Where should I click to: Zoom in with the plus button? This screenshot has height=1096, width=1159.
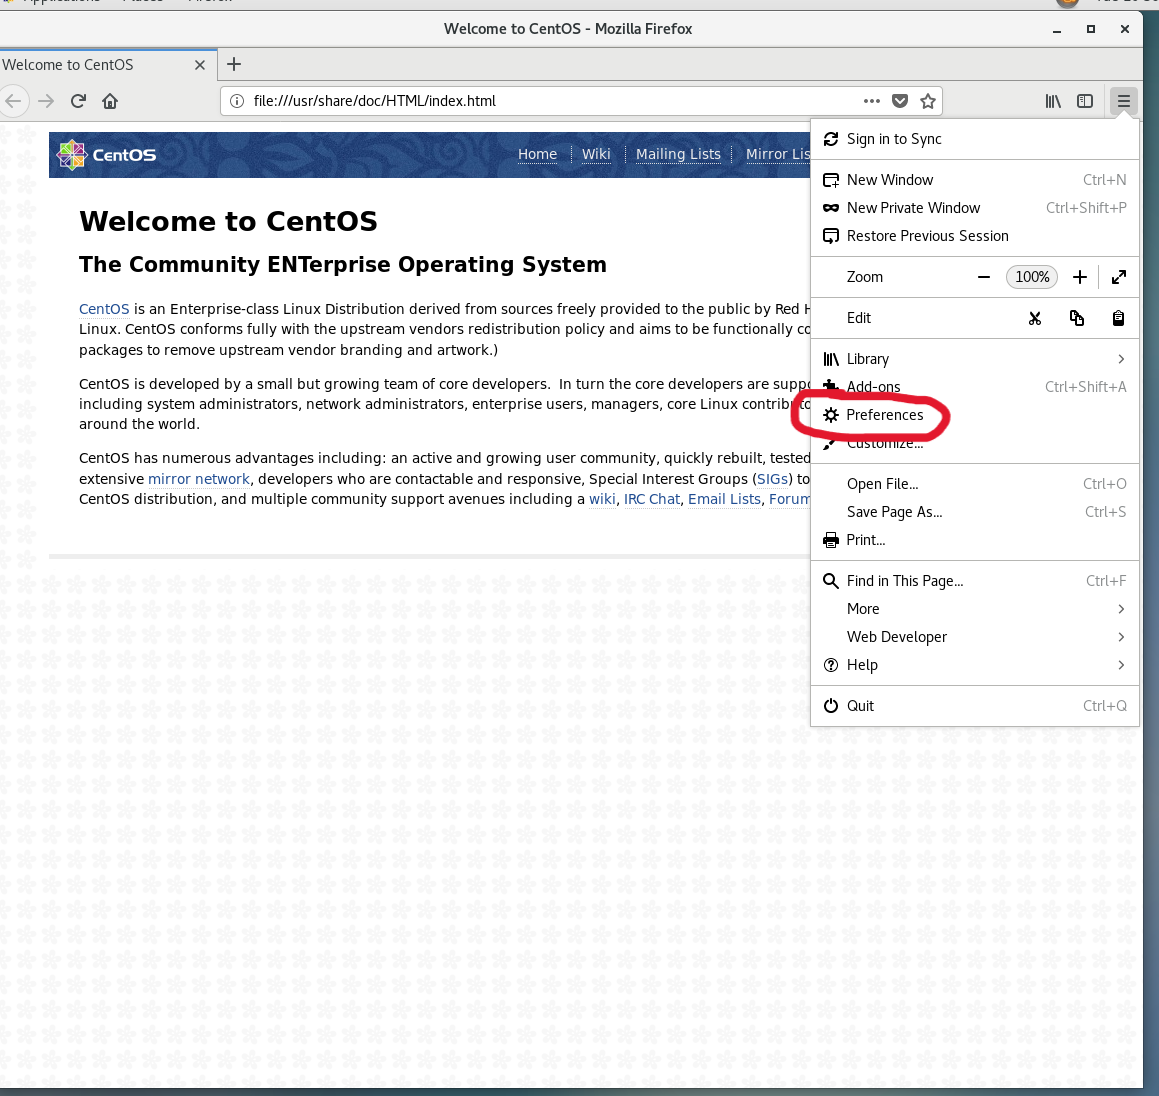[x=1079, y=277]
